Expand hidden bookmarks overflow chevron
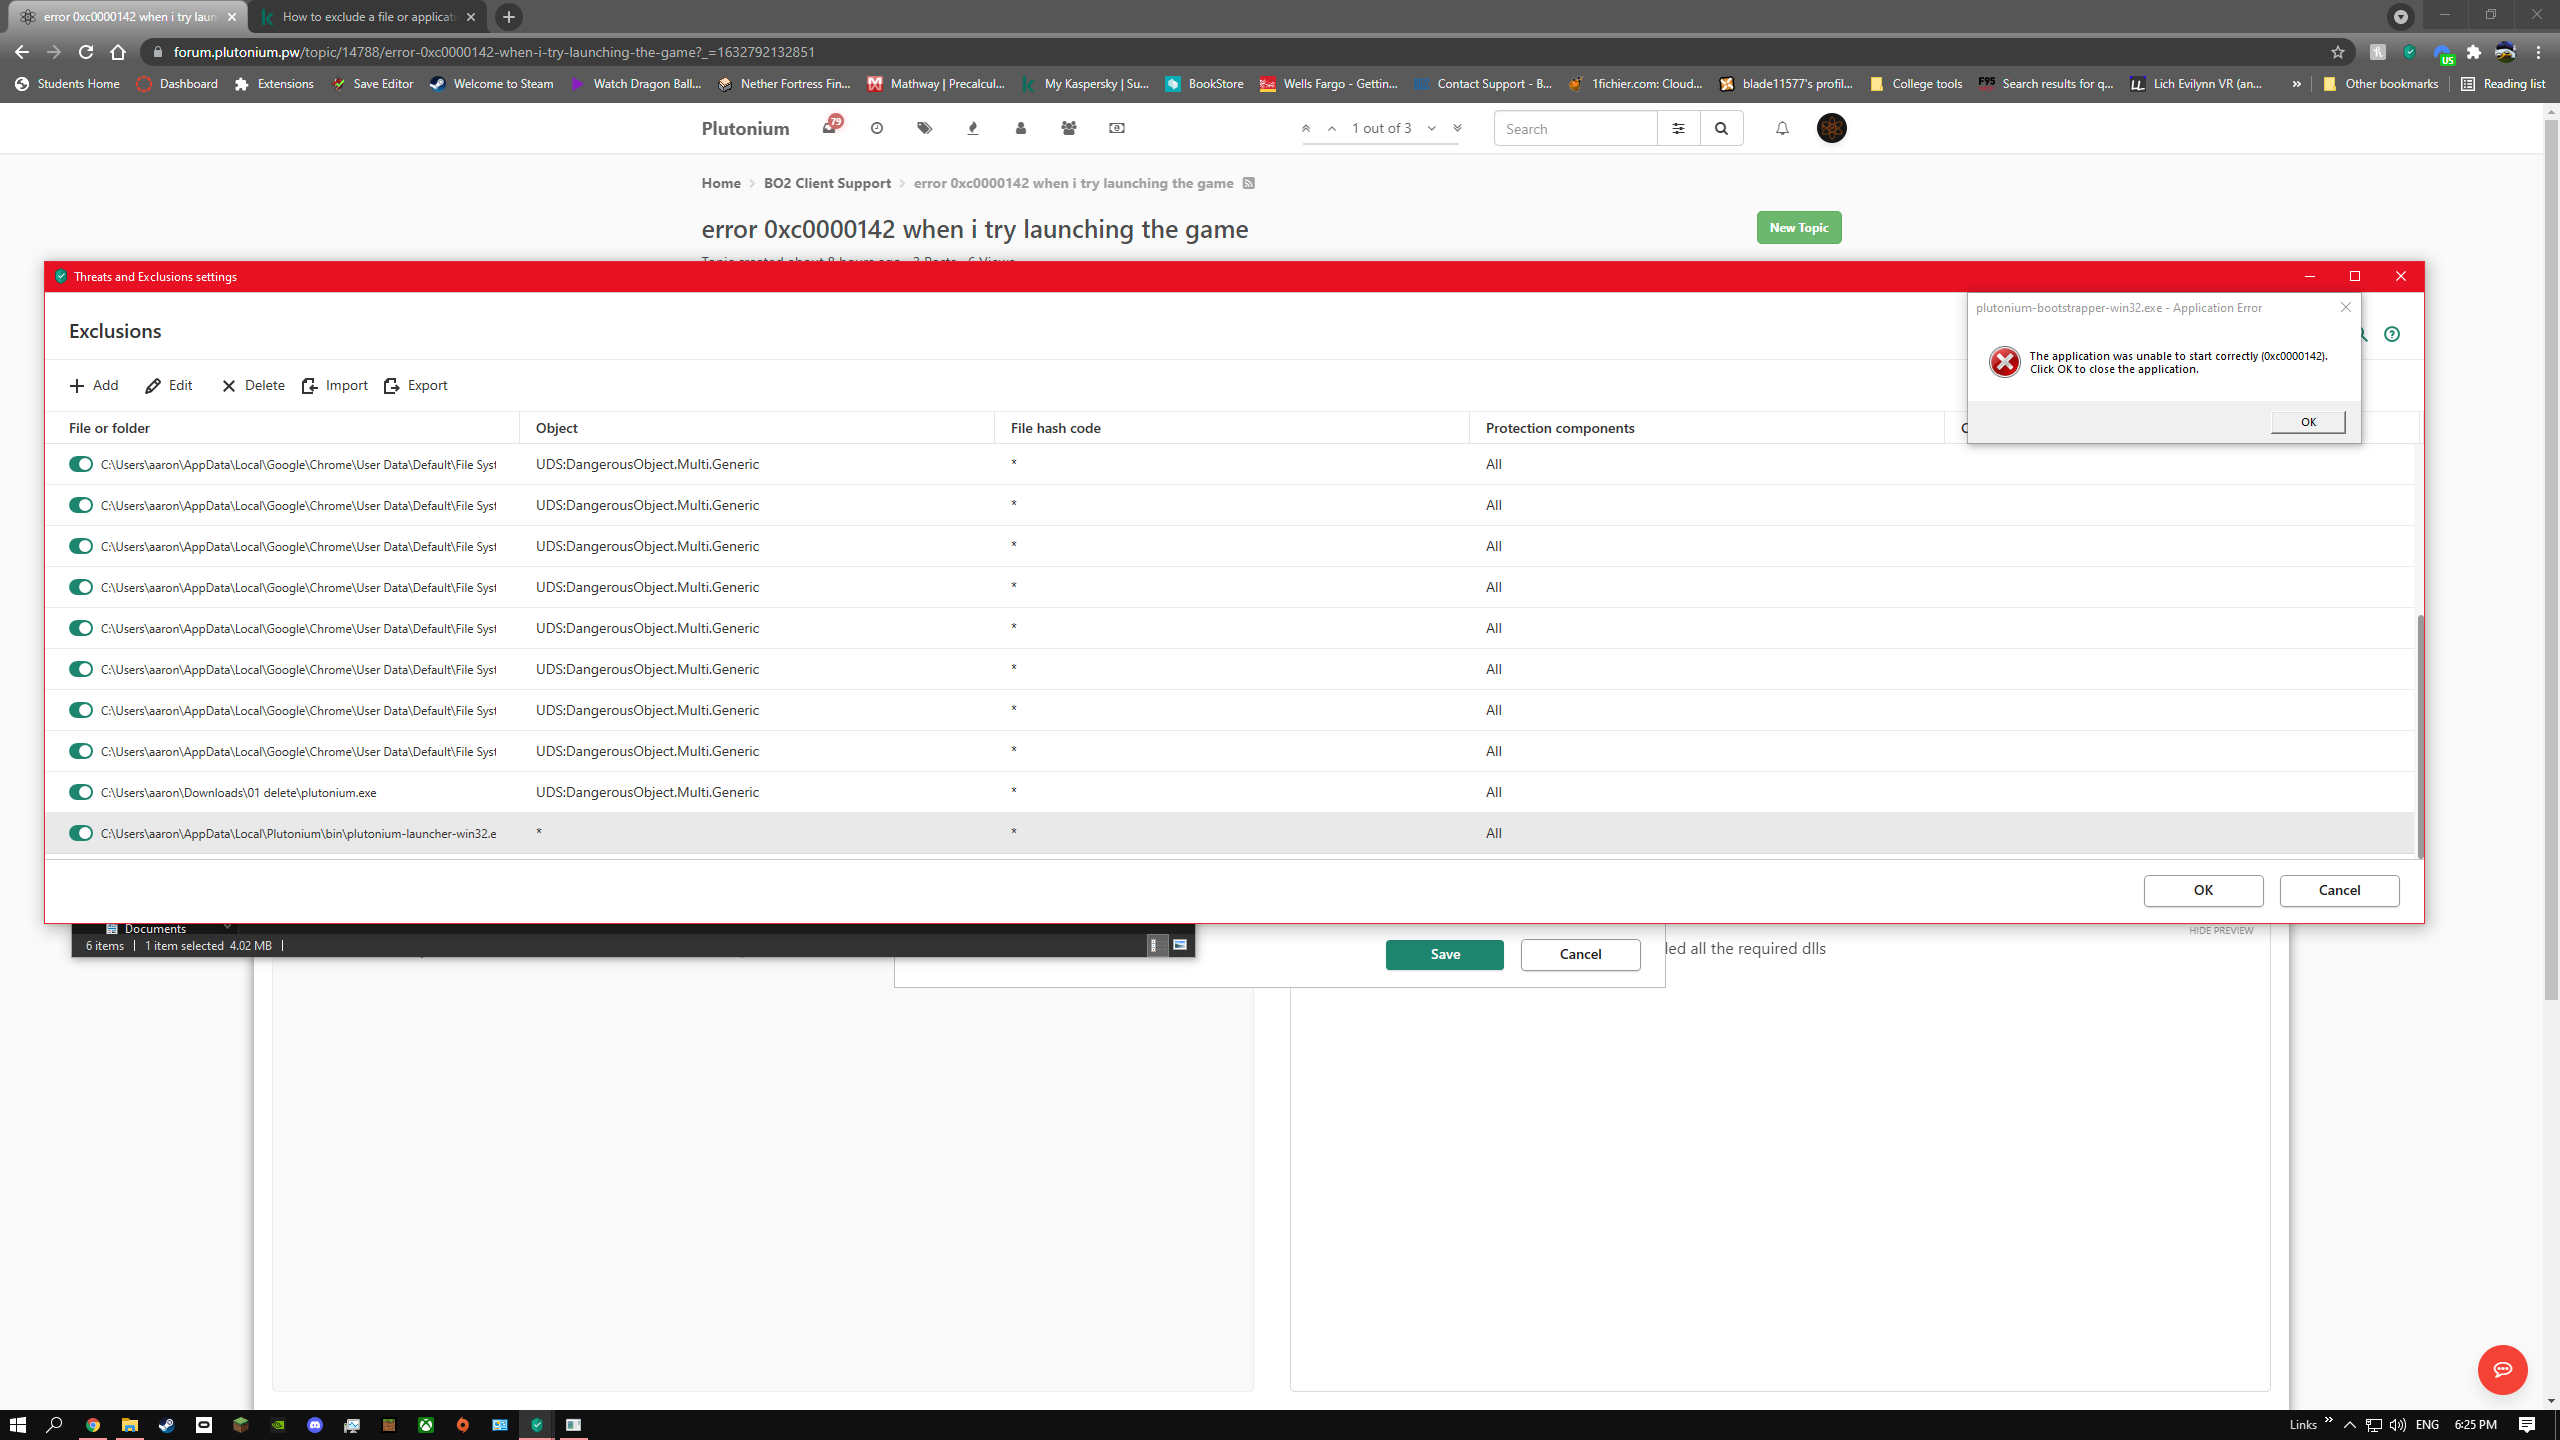2560x1440 pixels. tap(2296, 84)
